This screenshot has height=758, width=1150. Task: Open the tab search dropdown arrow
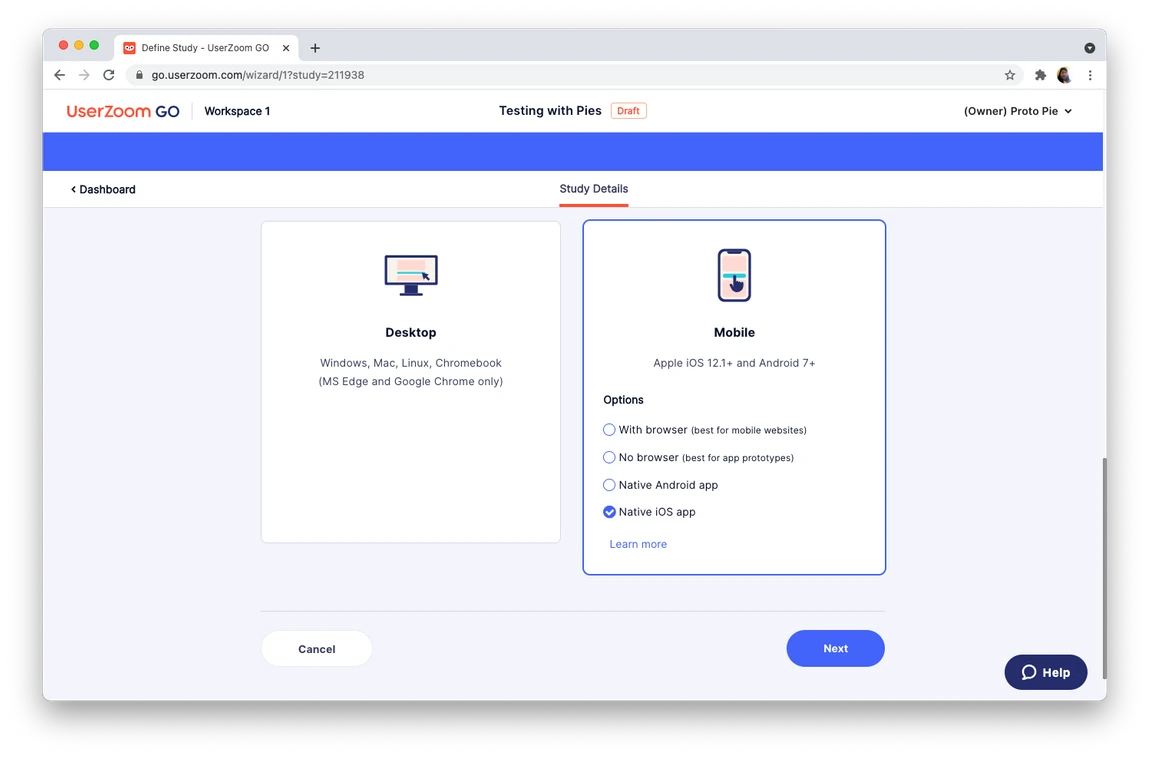tap(1089, 48)
